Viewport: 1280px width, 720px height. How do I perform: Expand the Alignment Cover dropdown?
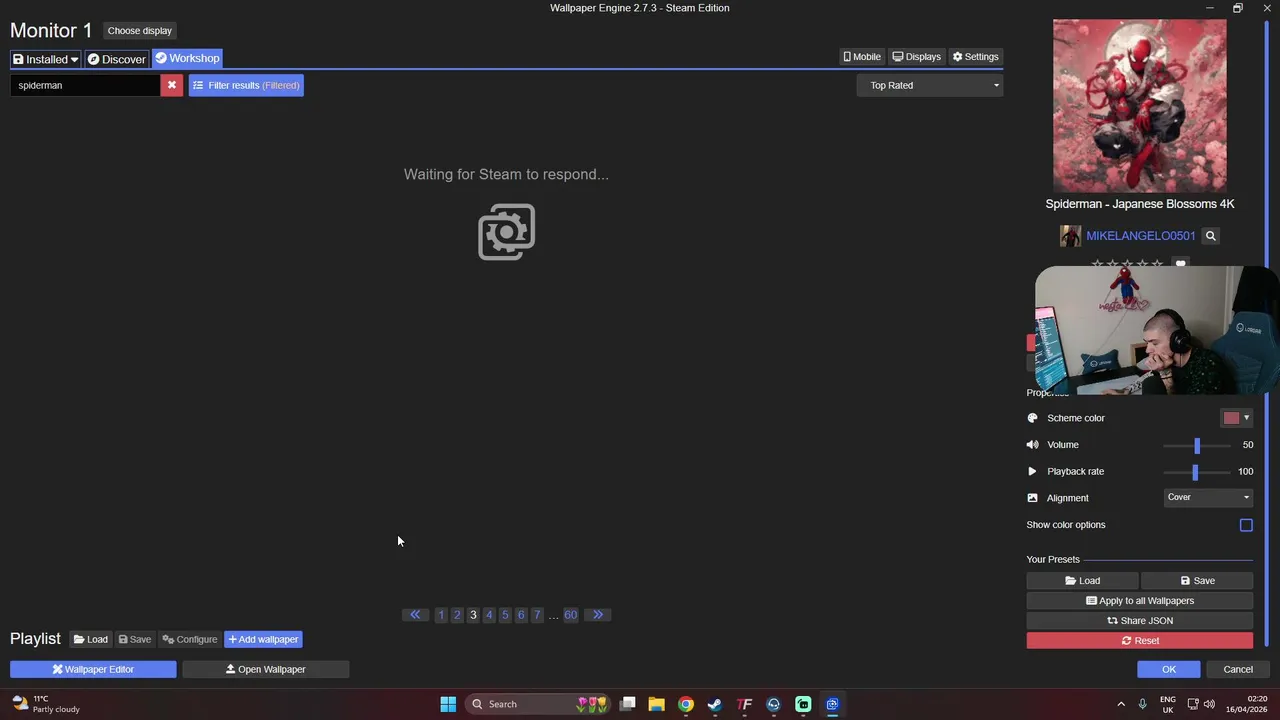pos(1209,497)
